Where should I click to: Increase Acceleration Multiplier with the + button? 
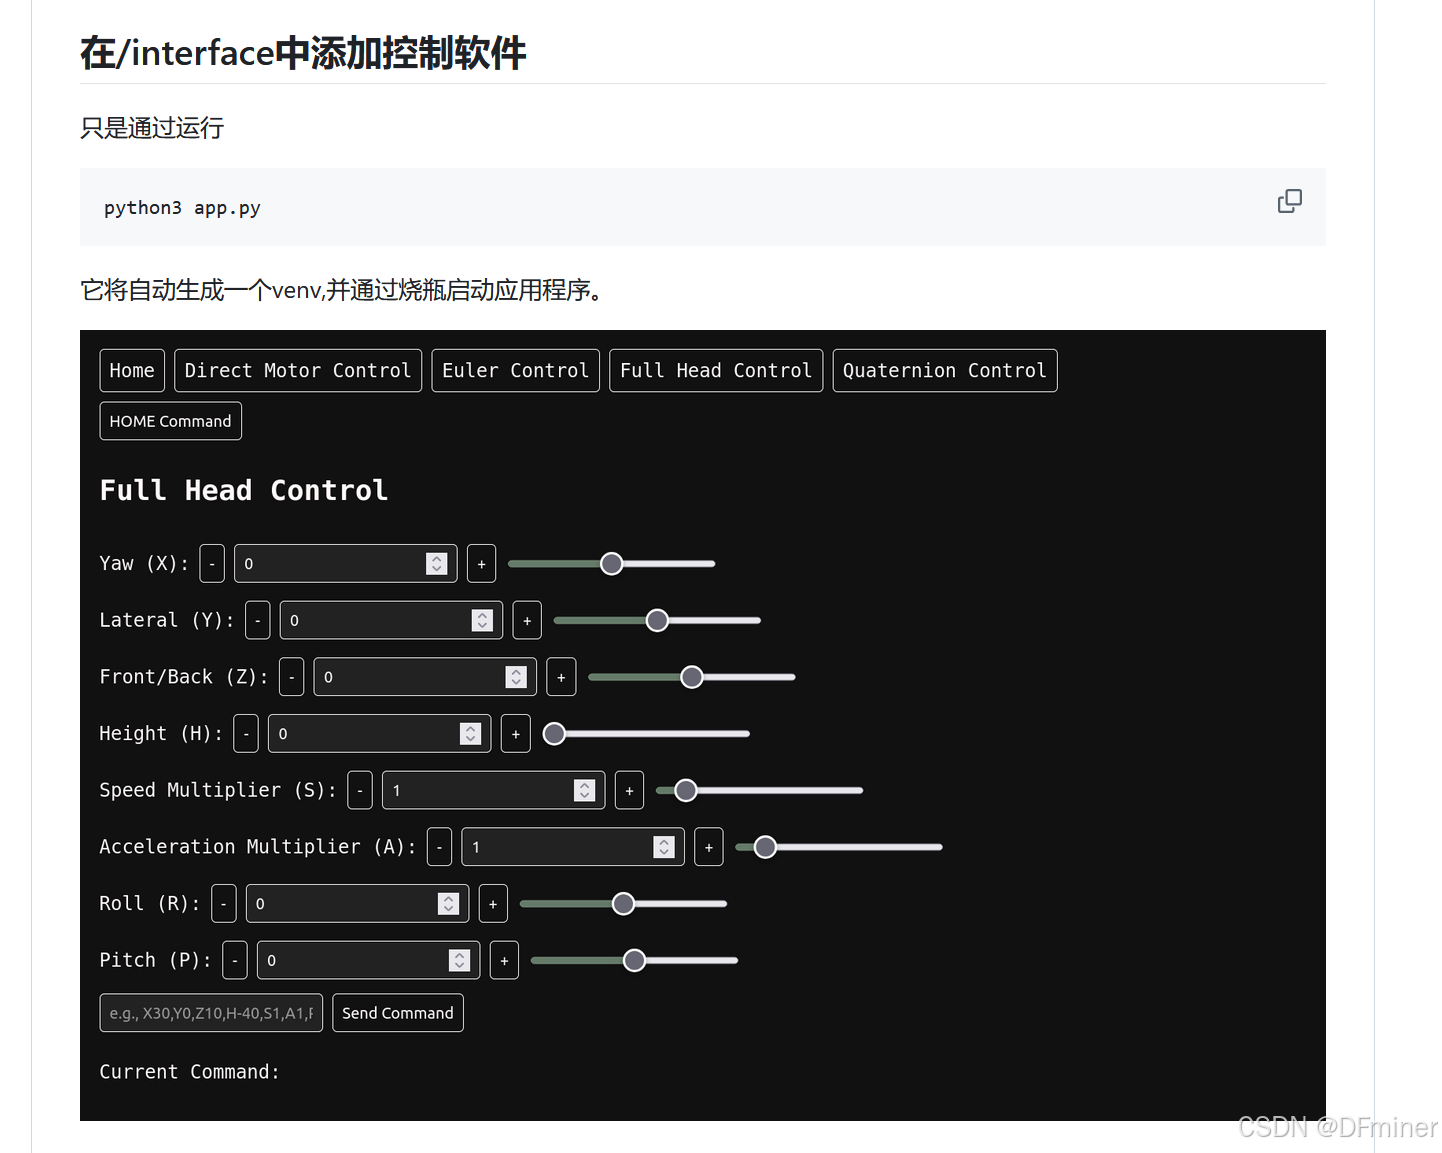(708, 846)
